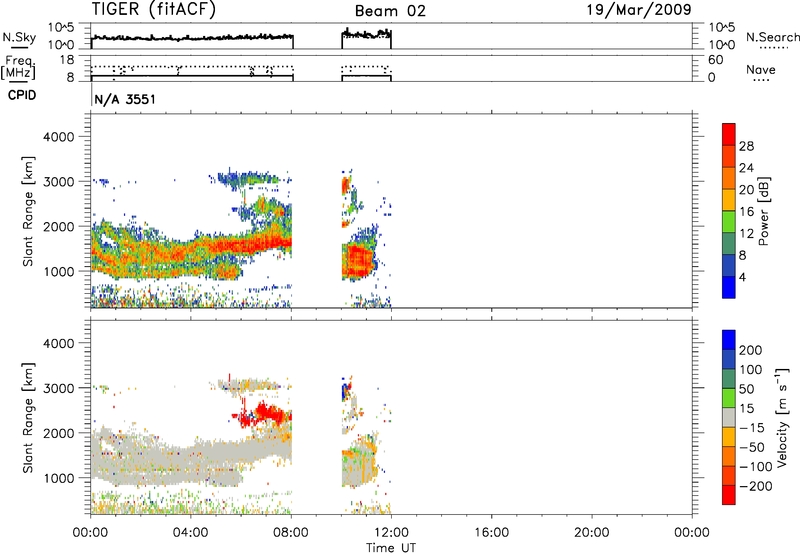Click the blue bottom of Power colorbar
The image size is (800, 554).
729,287
